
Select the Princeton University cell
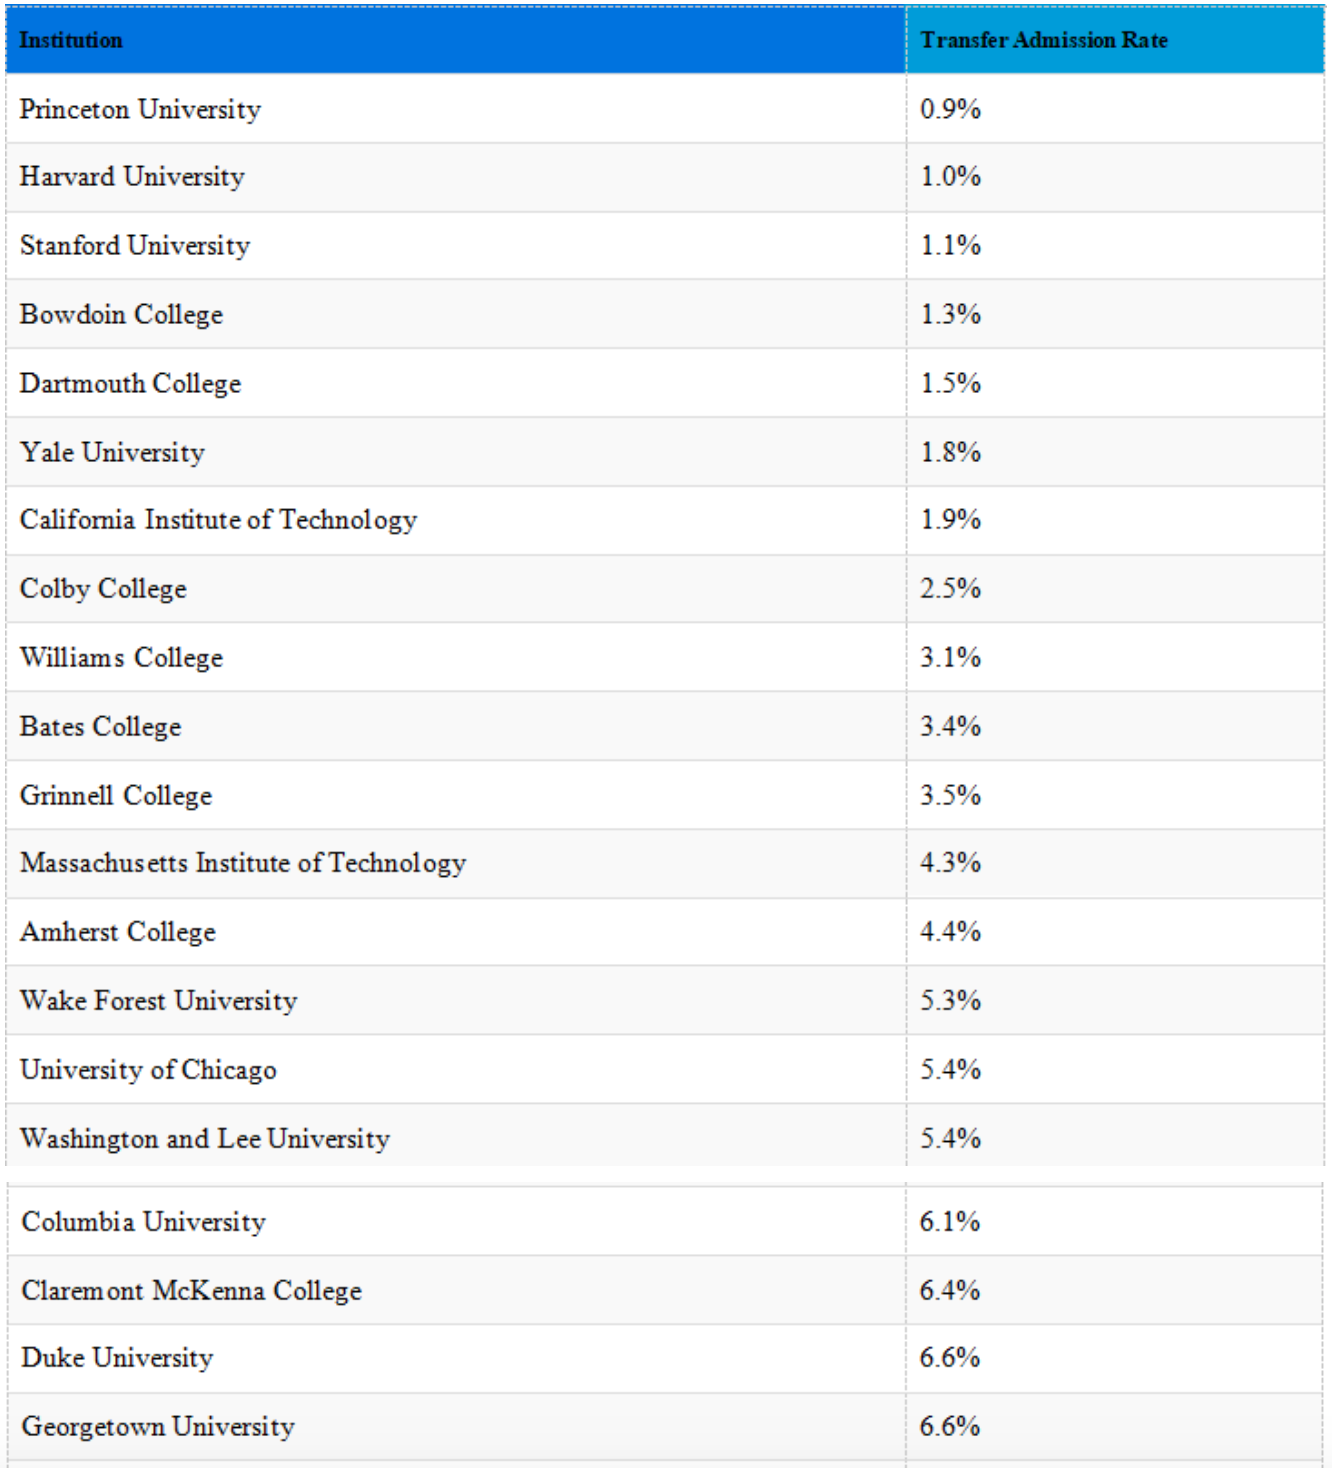(x=140, y=109)
